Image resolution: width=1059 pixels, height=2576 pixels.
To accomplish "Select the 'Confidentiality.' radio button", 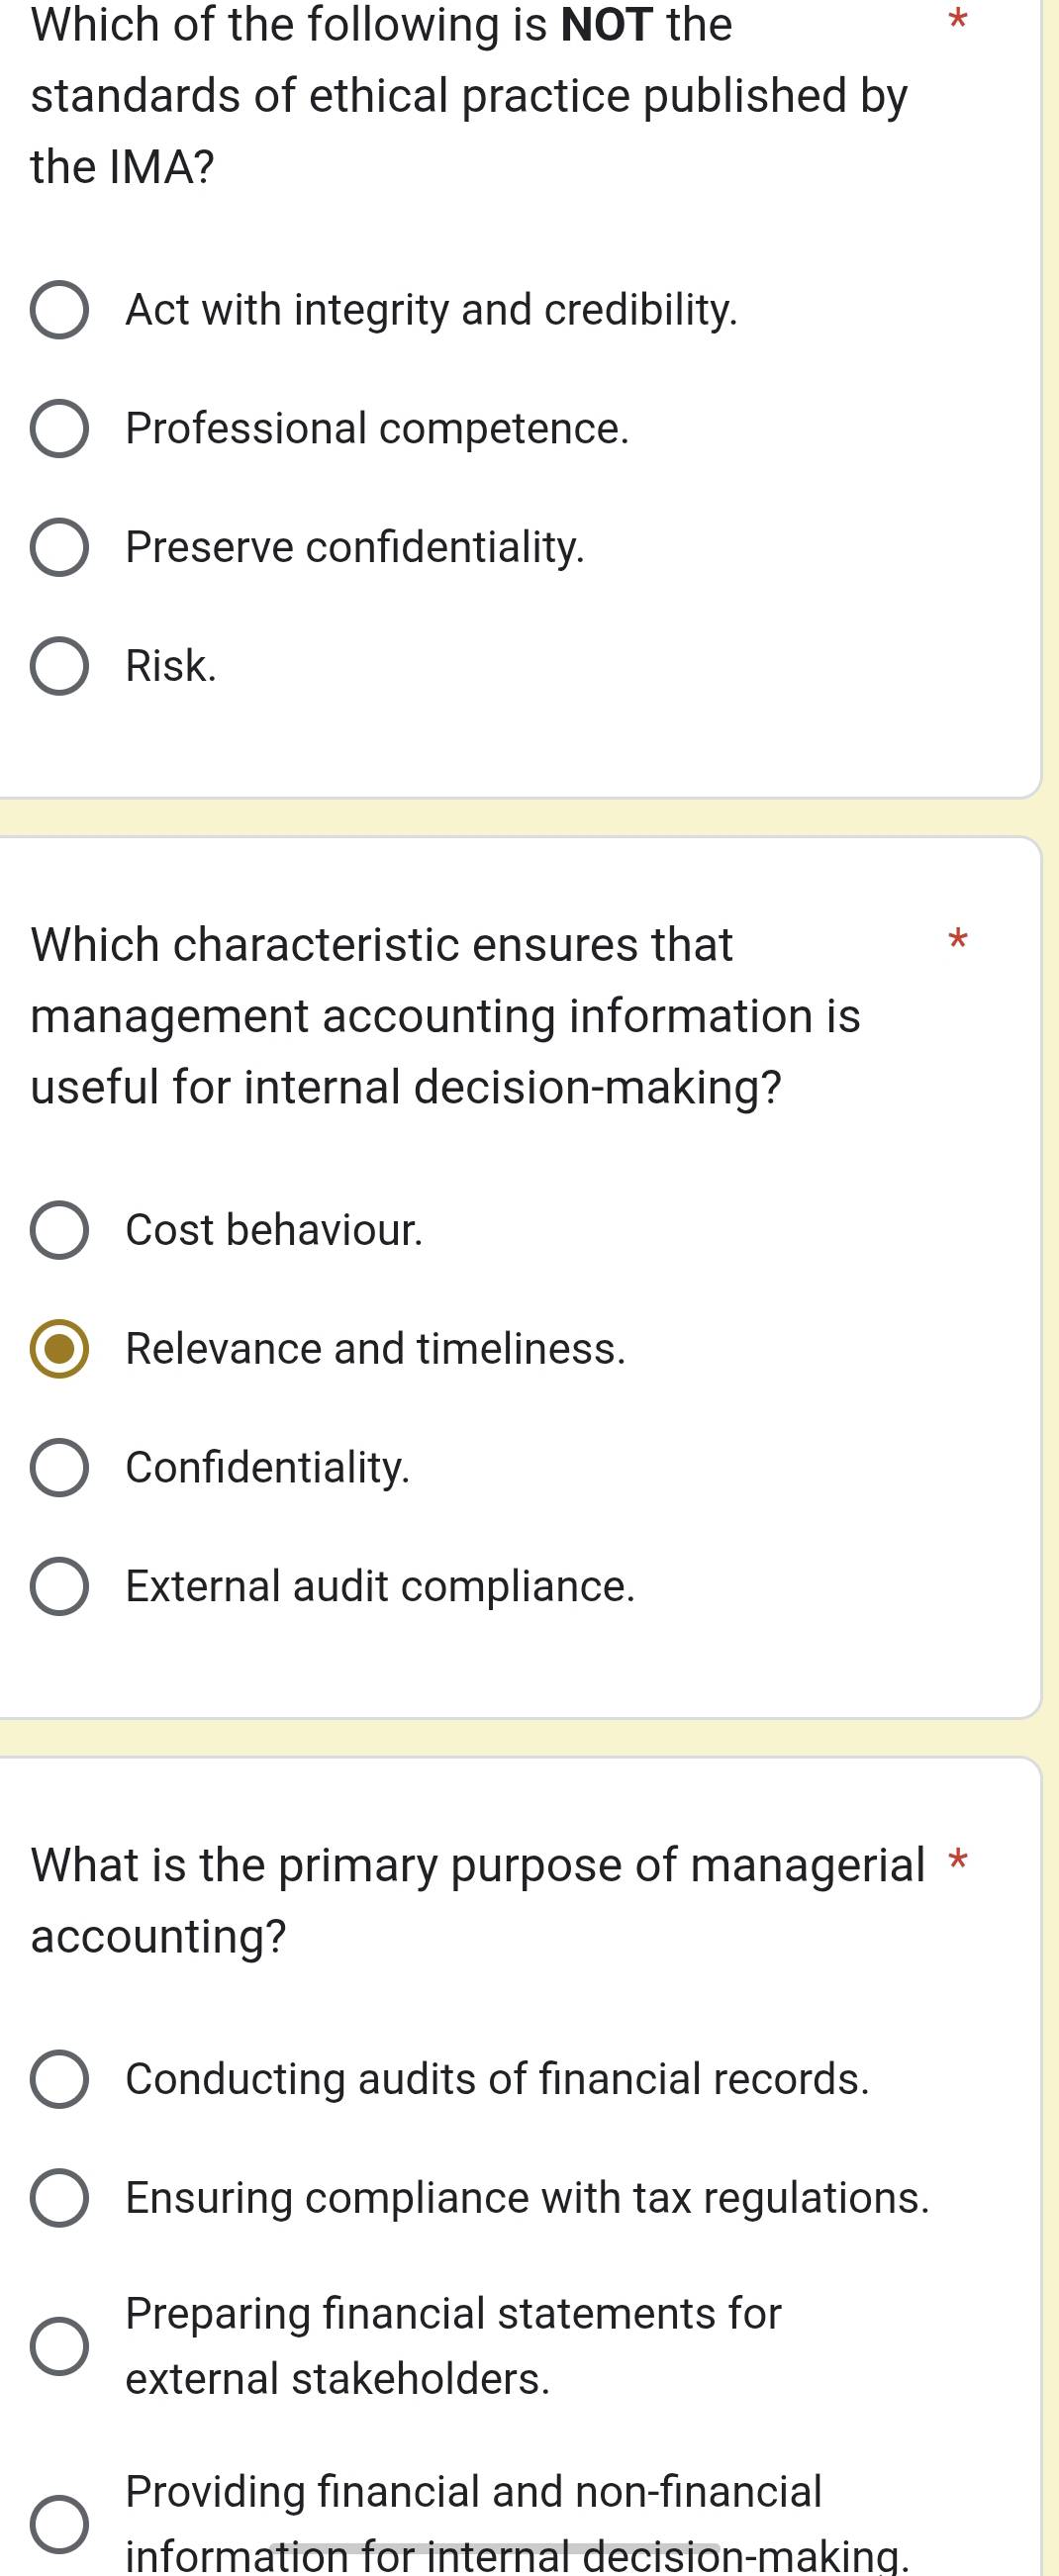I will [x=59, y=1468].
